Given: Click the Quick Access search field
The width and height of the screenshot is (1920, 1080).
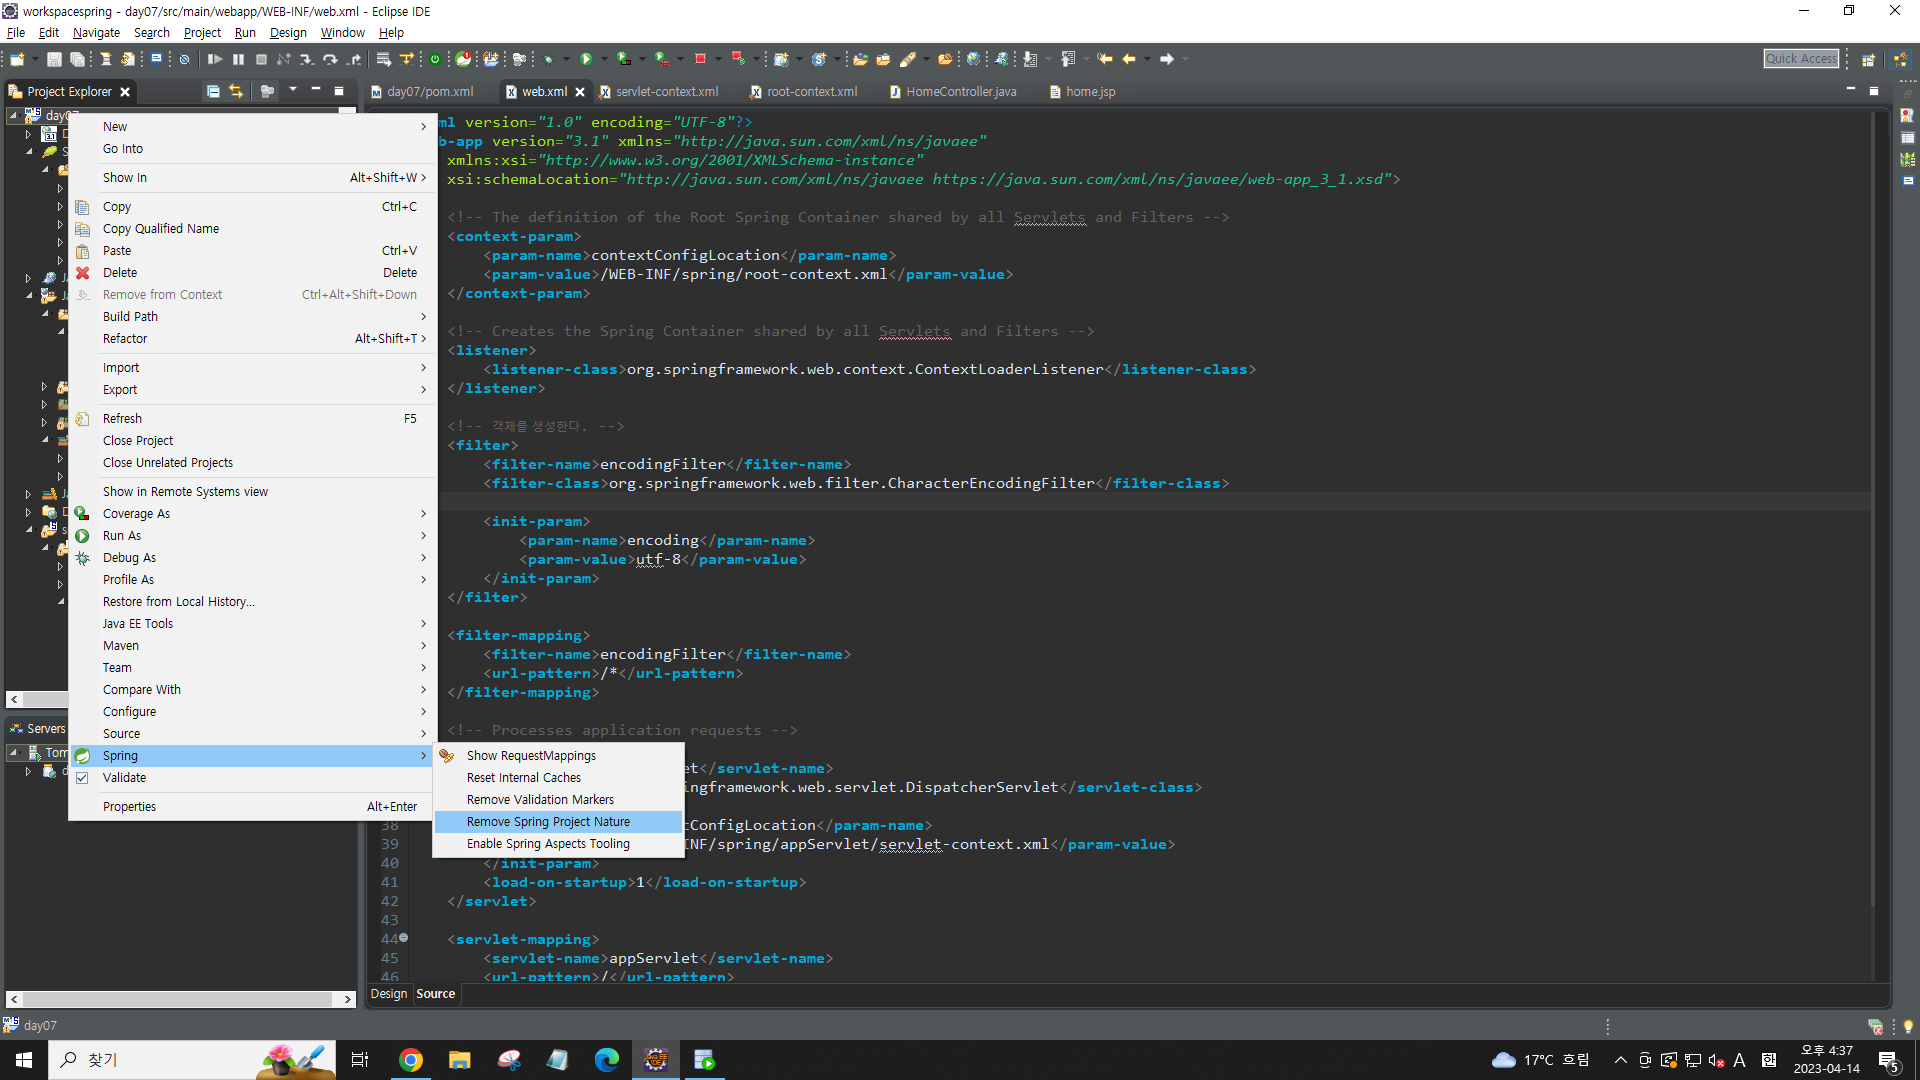Looking at the screenshot, I should click(x=1801, y=59).
